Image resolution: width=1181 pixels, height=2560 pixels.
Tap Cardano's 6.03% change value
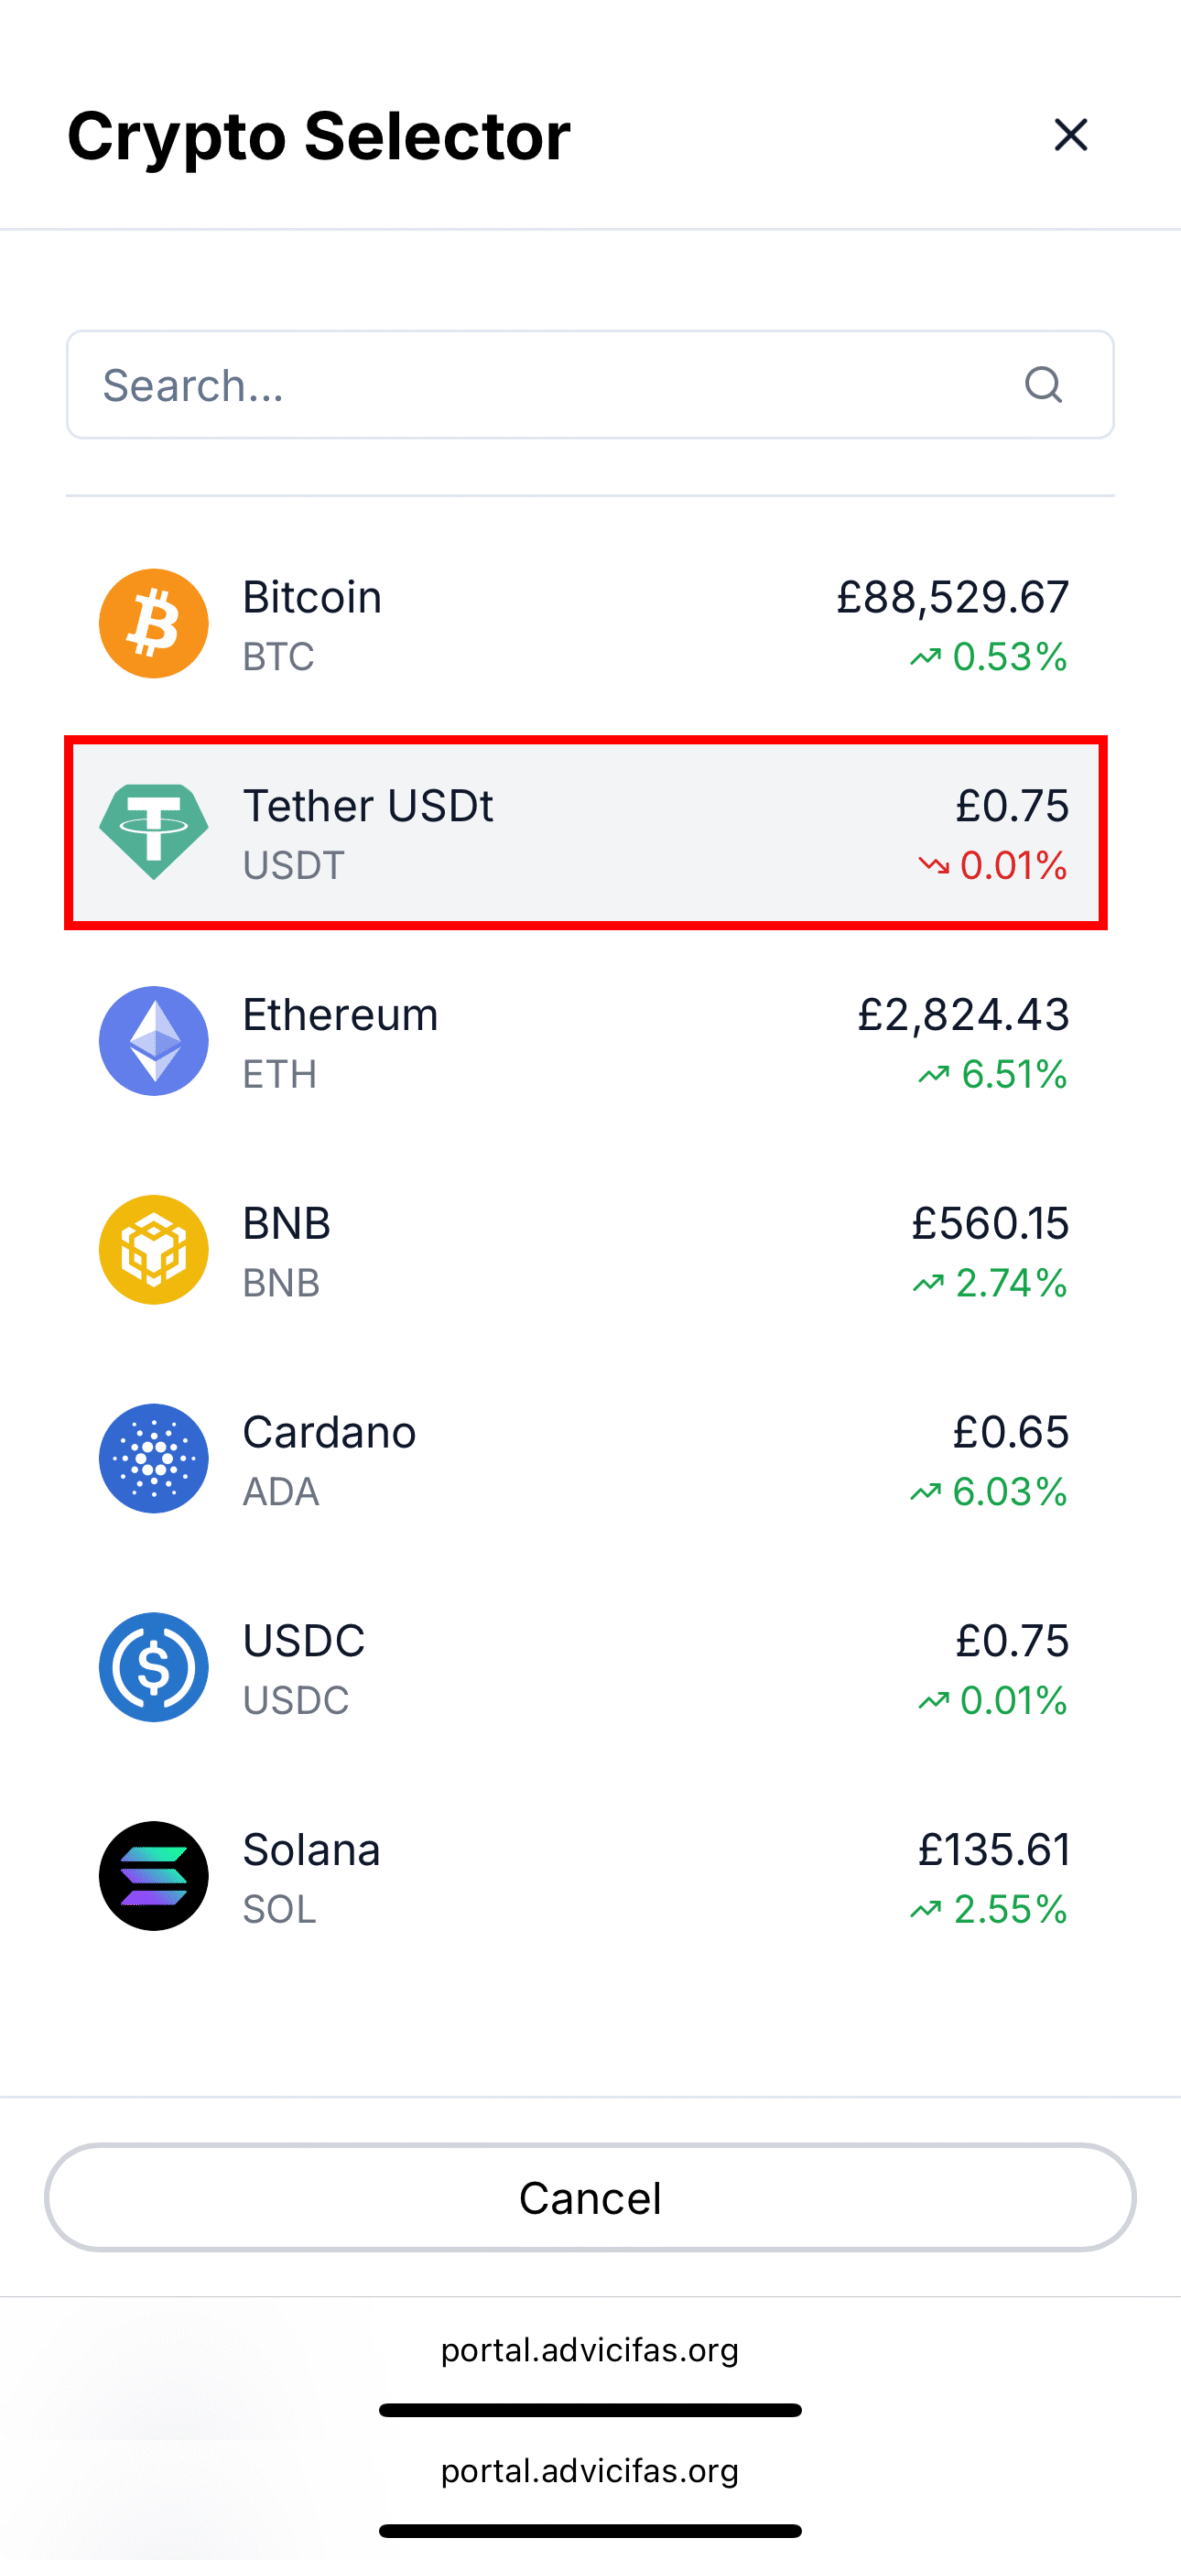[1008, 1492]
